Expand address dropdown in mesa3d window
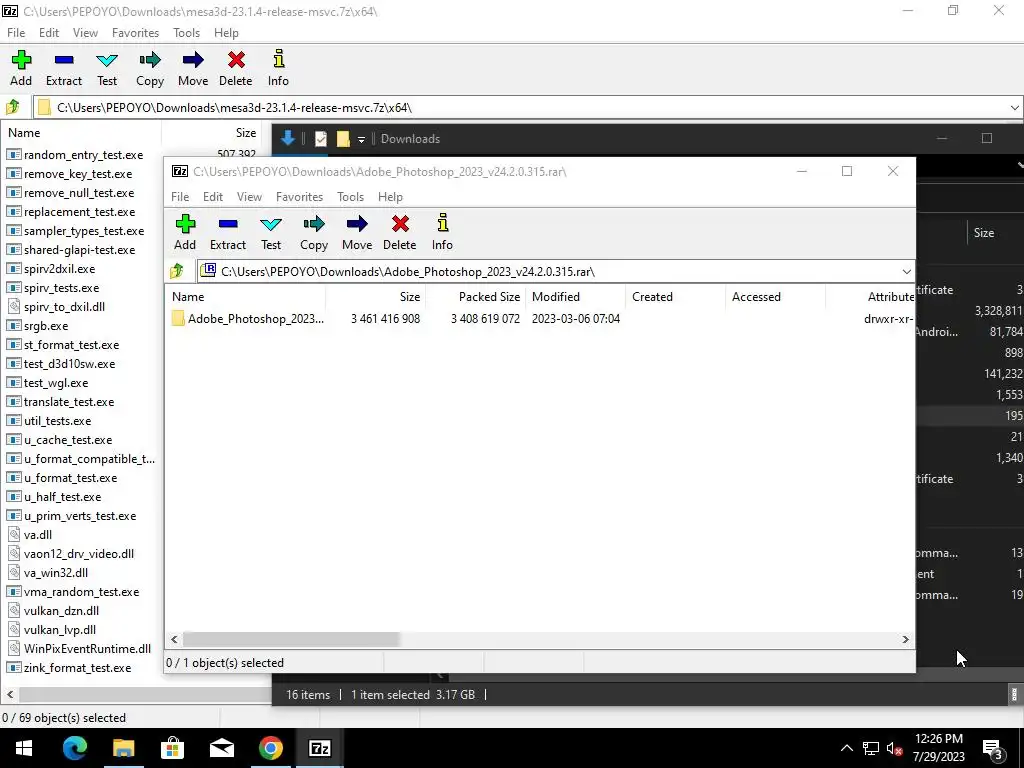The image size is (1024, 768). (x=1014, y=108)
